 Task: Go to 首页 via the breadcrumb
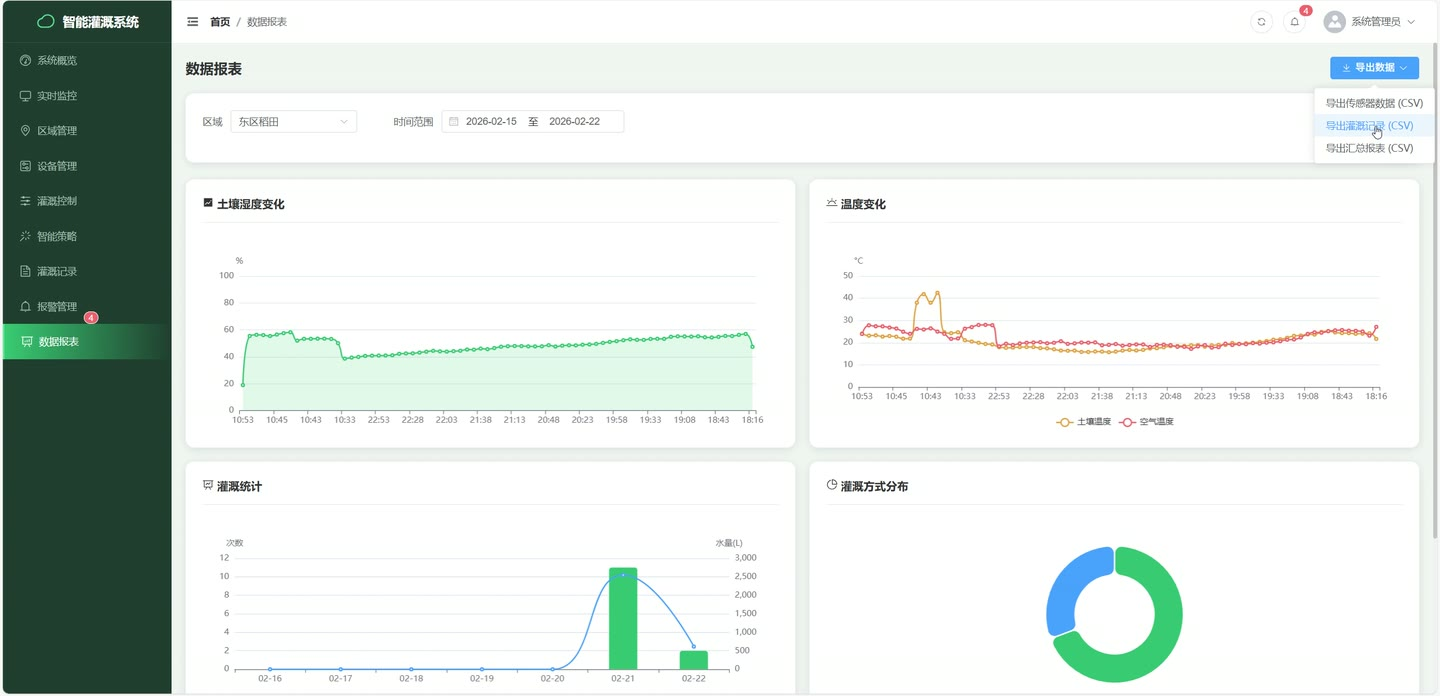pos(220,22)
